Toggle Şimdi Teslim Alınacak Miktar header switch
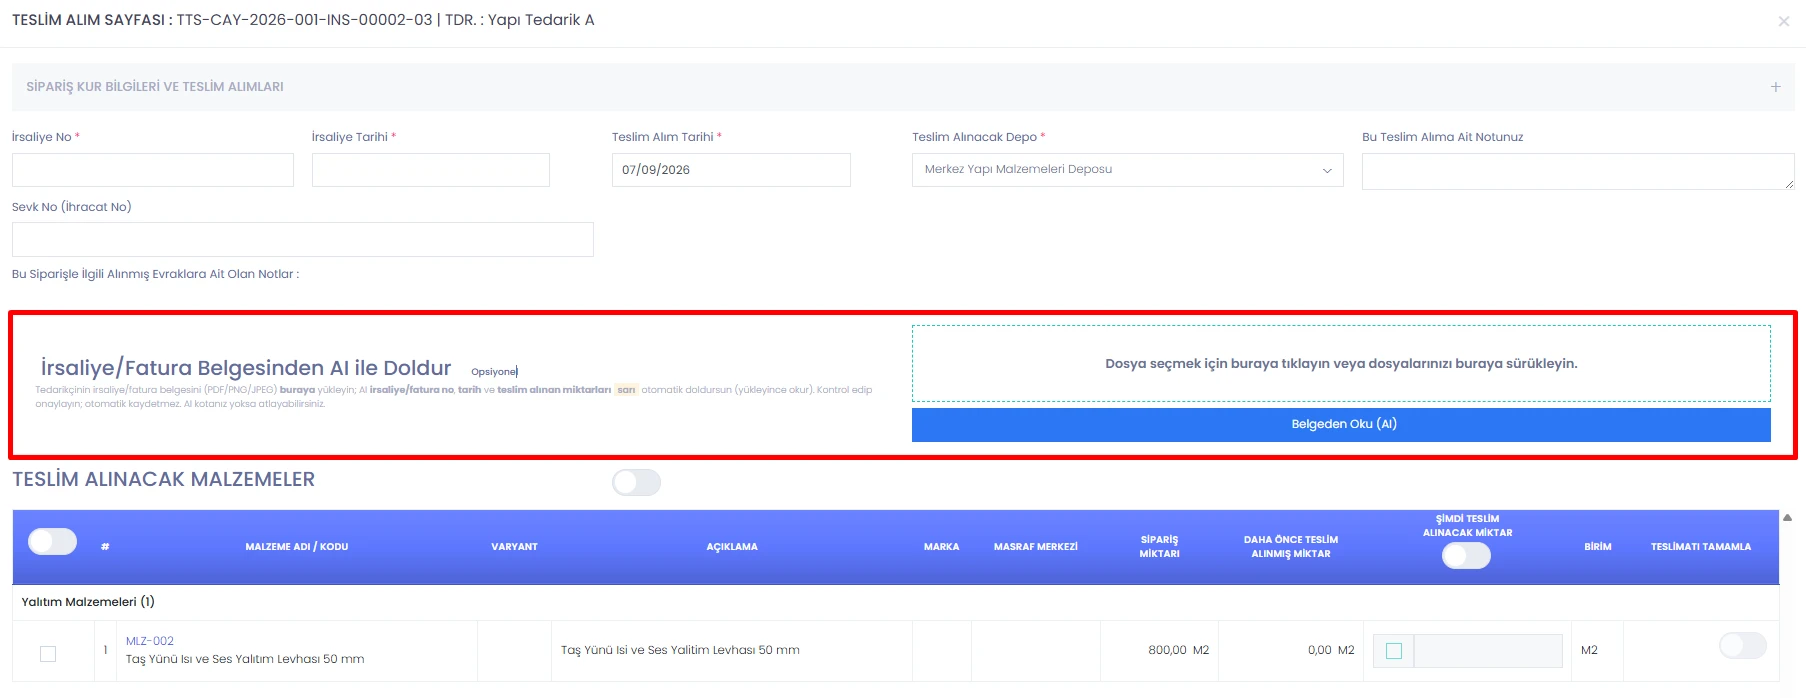The image size is (1806, 698). coord(1466,555)
